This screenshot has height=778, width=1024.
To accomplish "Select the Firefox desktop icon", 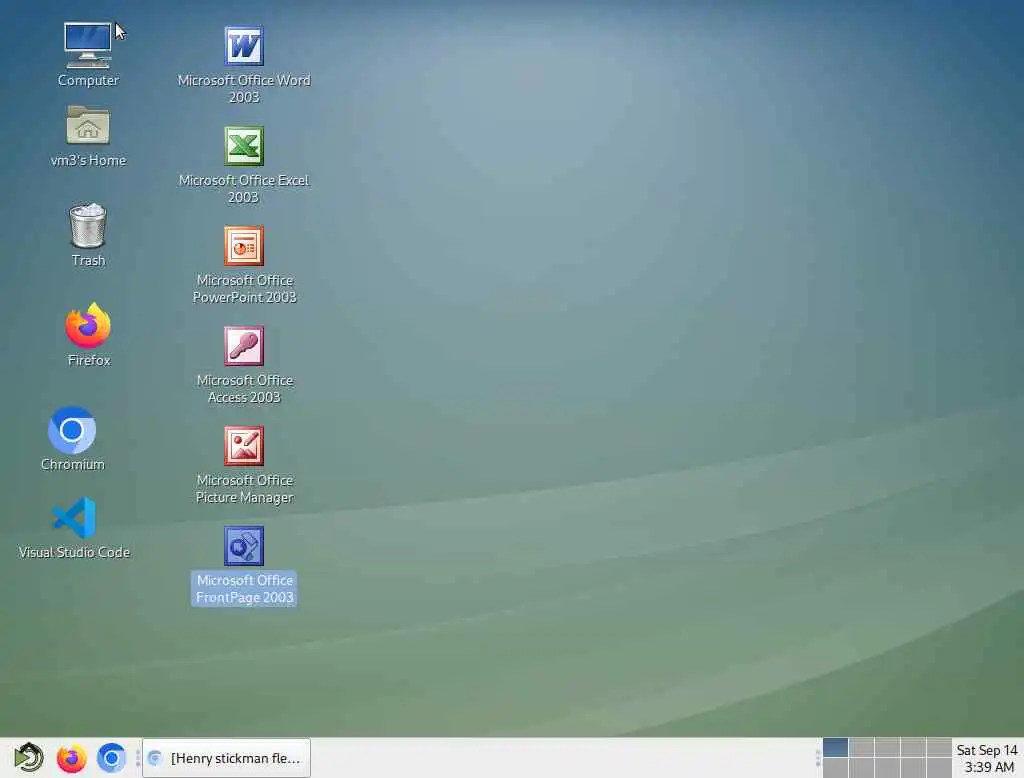I will pos(88,325).
